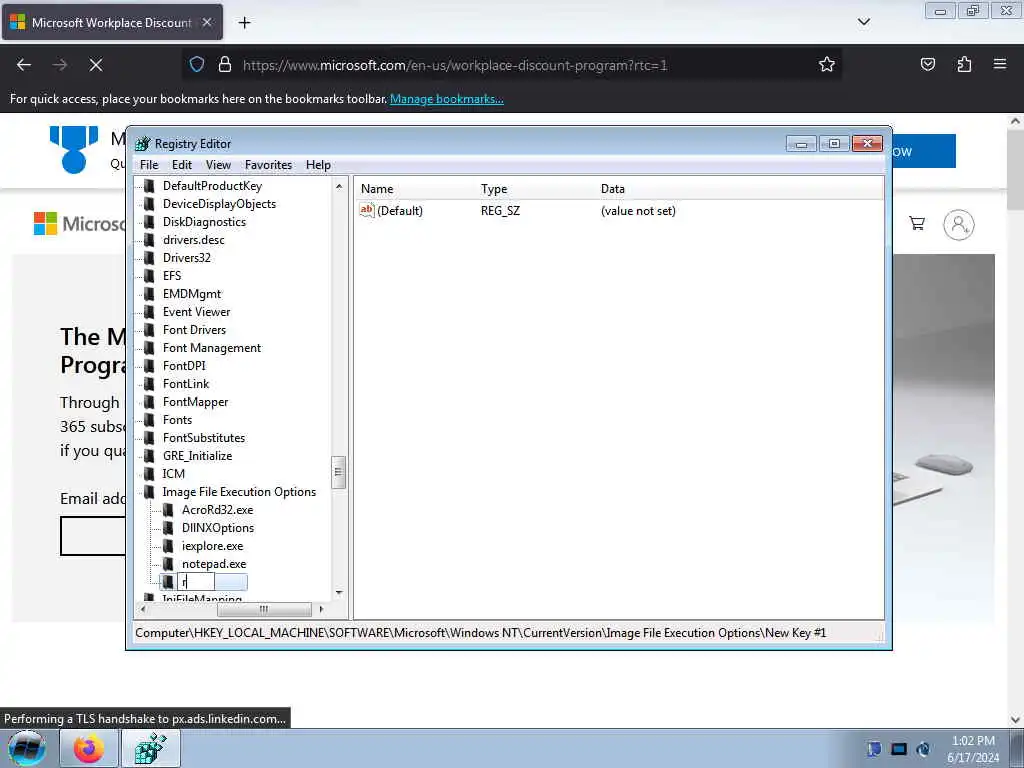Click the REG_SZ type cell
The image size is (1024, 768).
(x=500, y=211)
